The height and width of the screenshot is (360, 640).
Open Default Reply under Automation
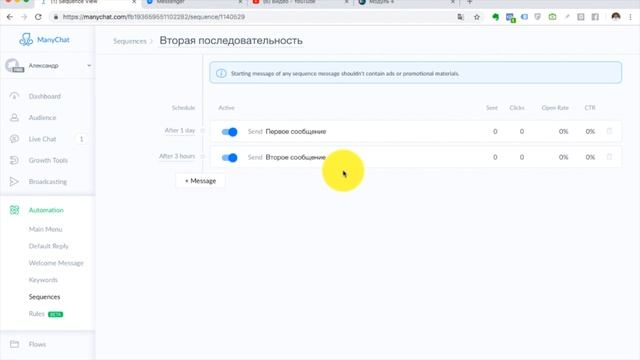(49, 246)
